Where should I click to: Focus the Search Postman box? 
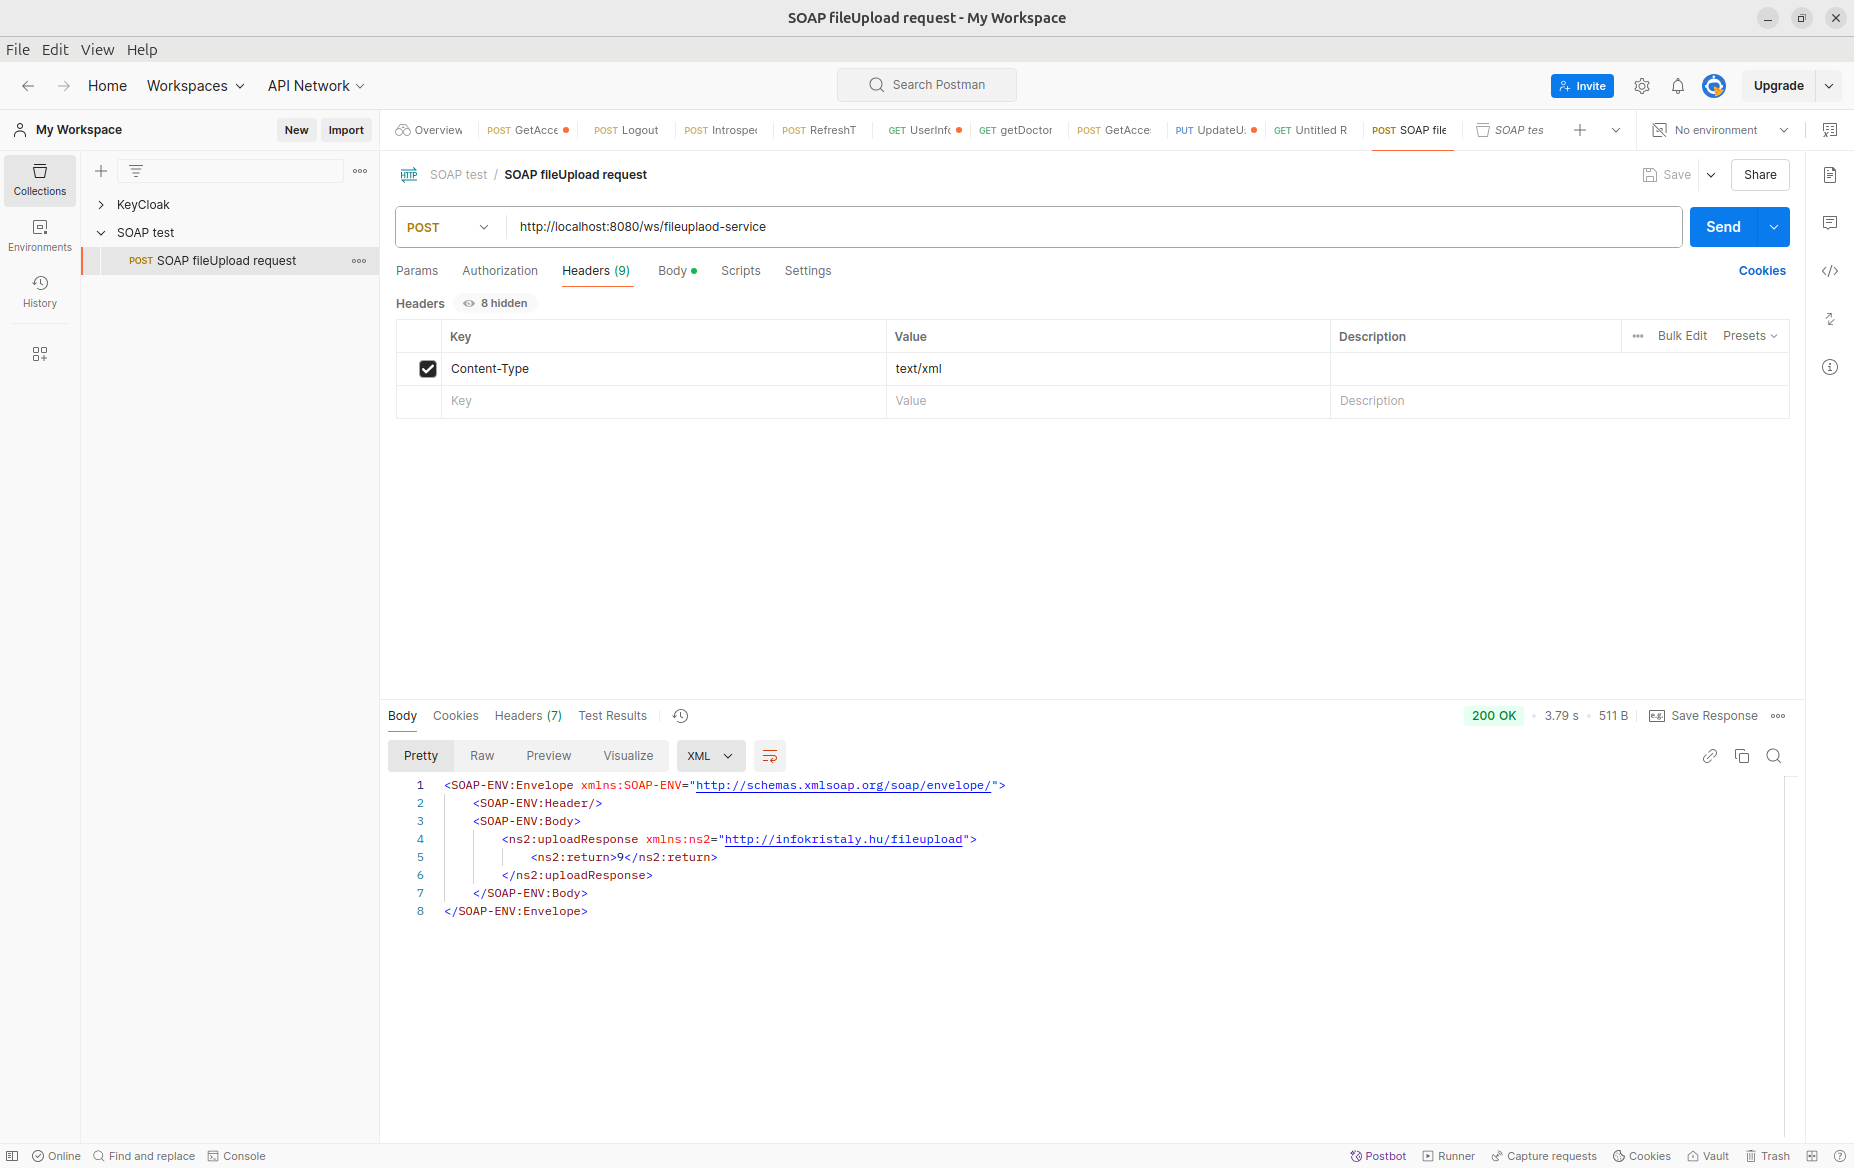point(927,85)
